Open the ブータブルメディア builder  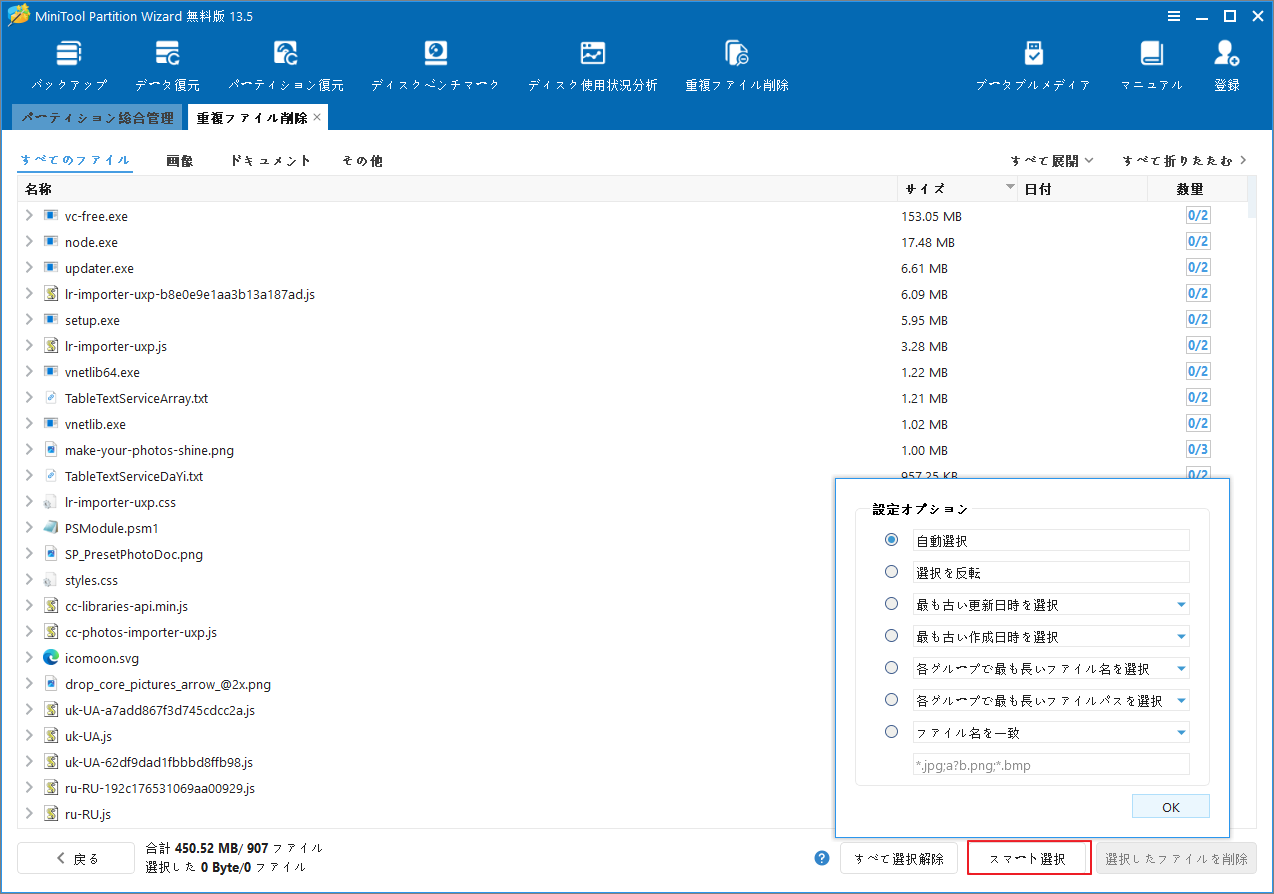pos(1034,62)
